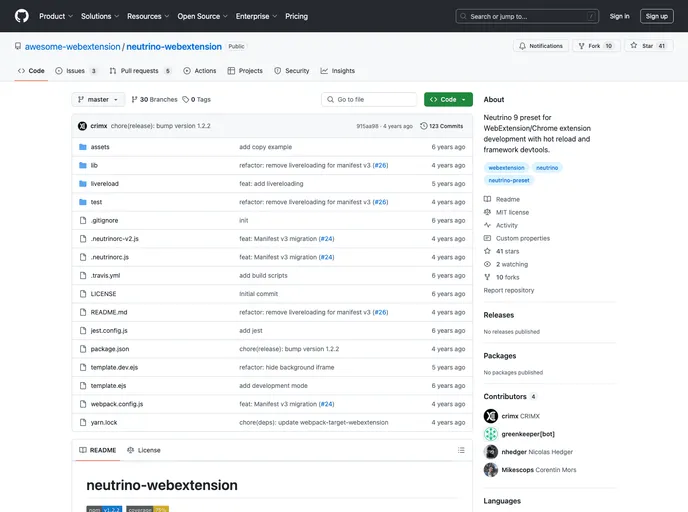View the 2 watching link
The image size is (688, 512).
pos(506,264)
